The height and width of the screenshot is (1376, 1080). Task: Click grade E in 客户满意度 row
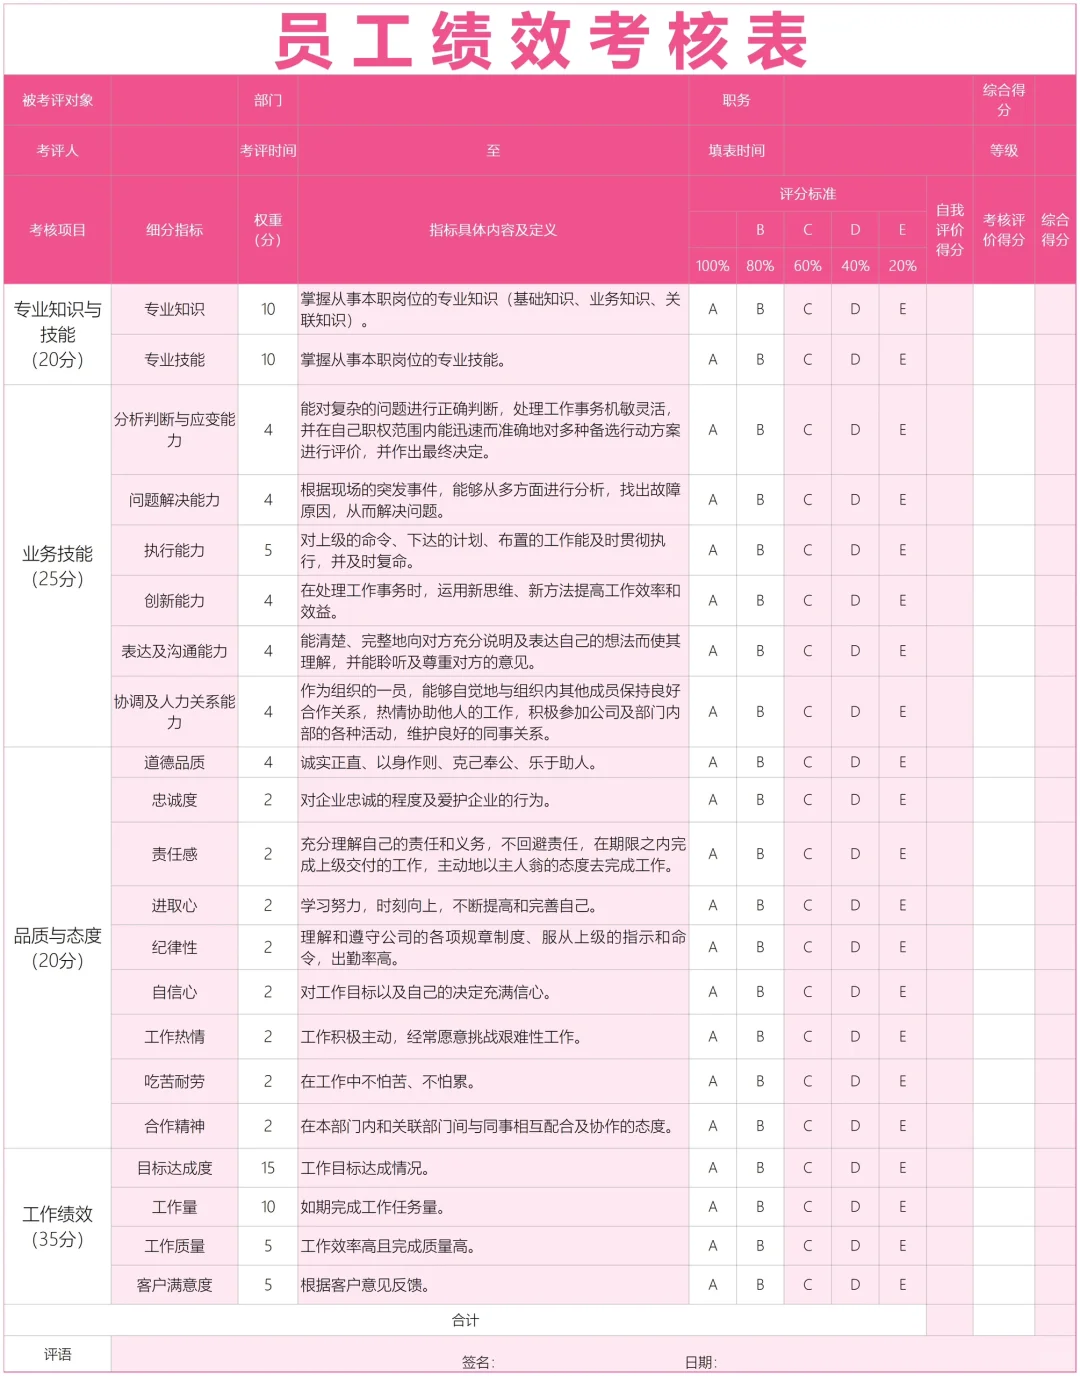902,1285
